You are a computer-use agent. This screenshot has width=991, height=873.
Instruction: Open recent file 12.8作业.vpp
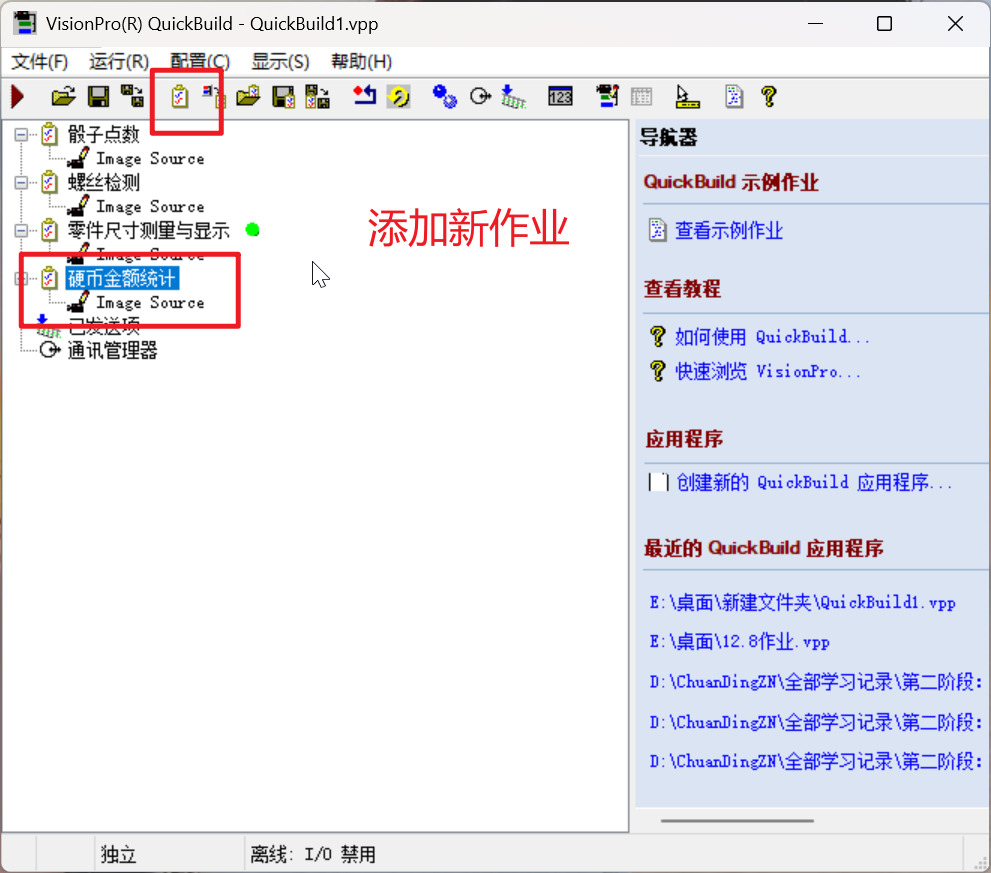739,642
